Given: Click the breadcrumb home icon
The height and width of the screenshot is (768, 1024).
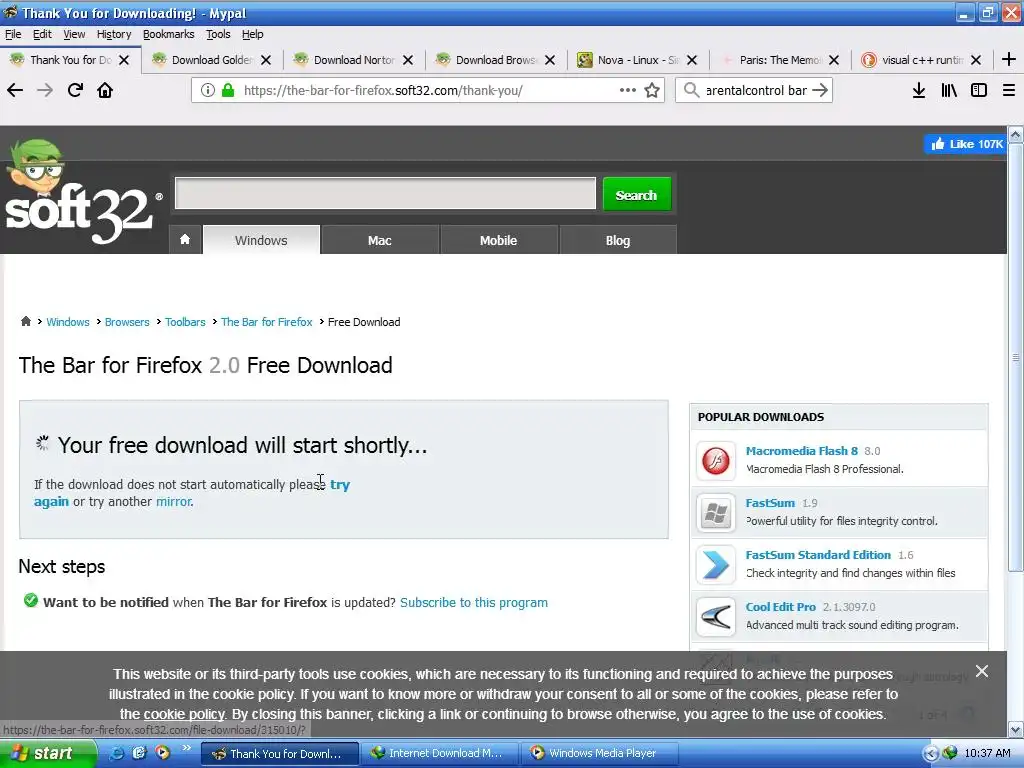Looking at the screenshot, I should (25, 321).
